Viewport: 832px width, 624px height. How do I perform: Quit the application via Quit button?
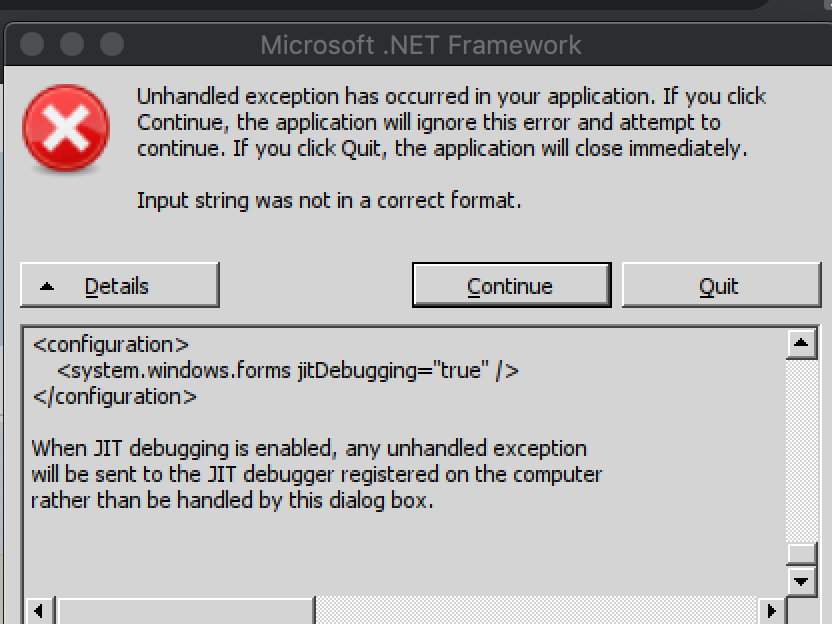pos(721,285)
